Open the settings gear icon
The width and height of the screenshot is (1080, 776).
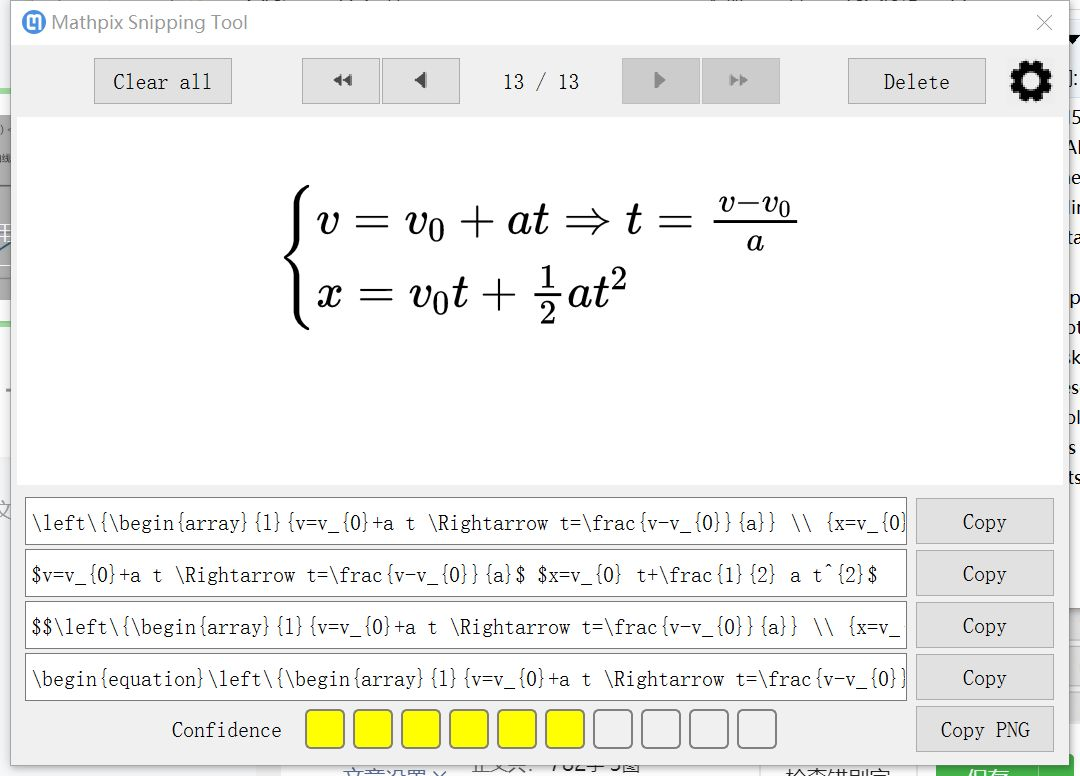click(1030, 81)
